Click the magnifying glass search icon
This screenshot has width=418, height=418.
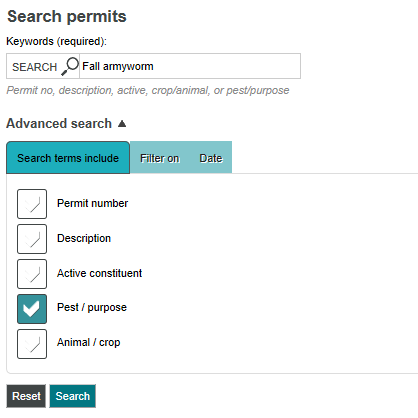70,66
